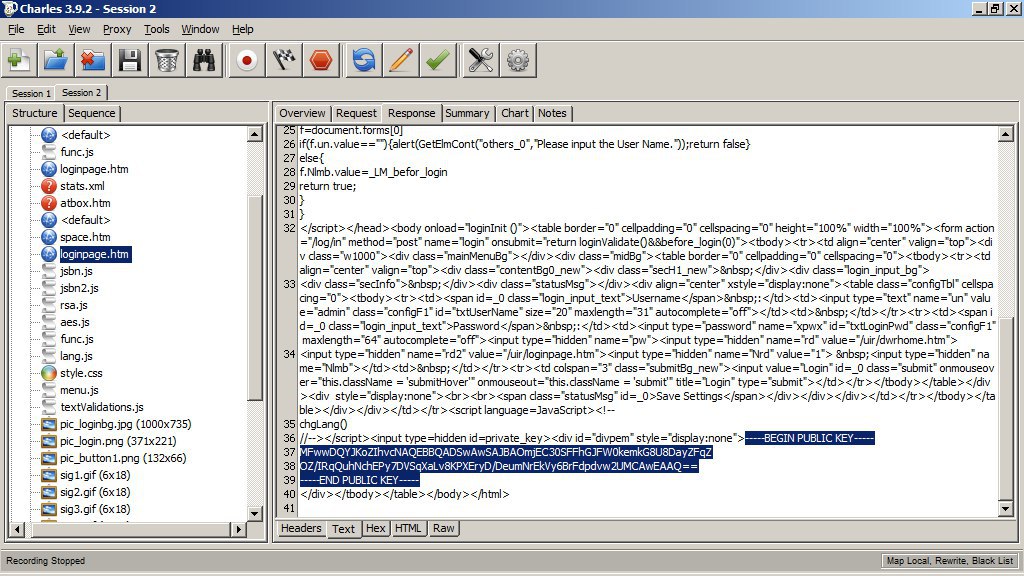Open the Tools menu

pyautogui.click(x=157, y=29)
